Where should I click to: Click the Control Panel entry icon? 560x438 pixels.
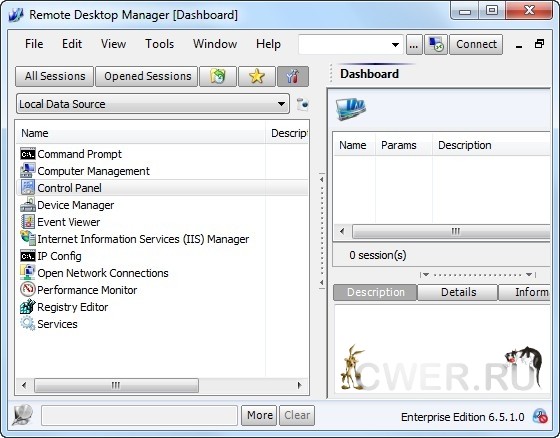(x=28, y=188)
